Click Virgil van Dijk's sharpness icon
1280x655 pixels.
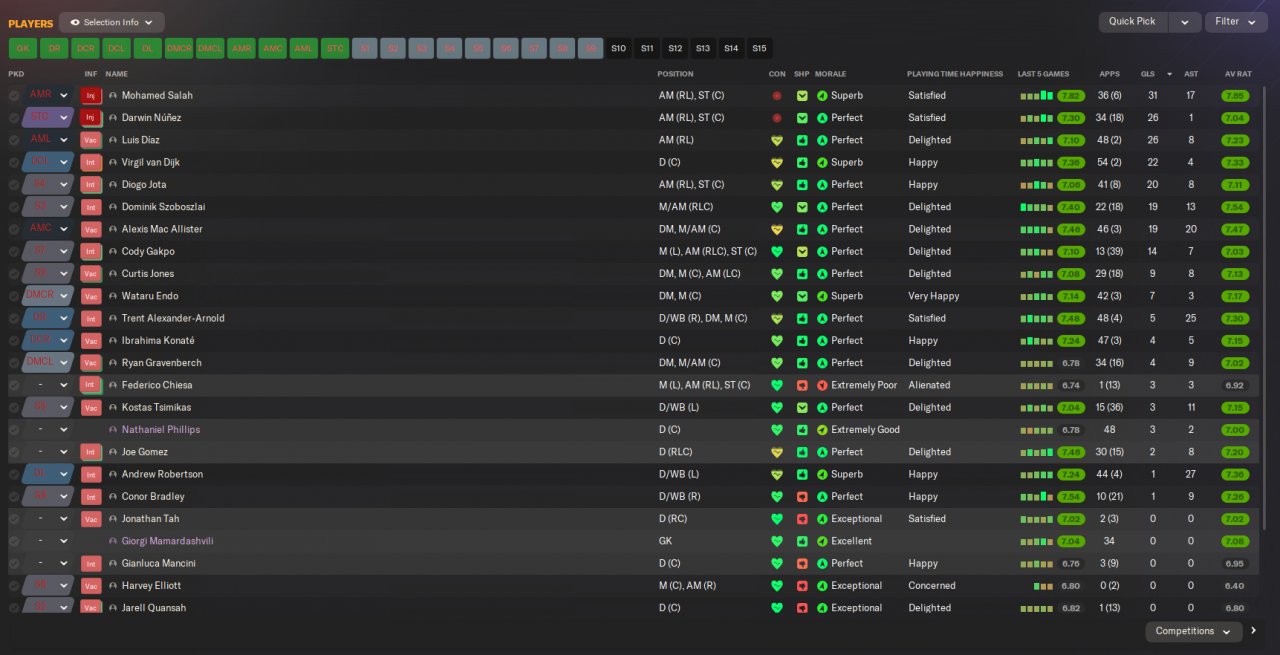pyautogui.click(x=802, y=162)
